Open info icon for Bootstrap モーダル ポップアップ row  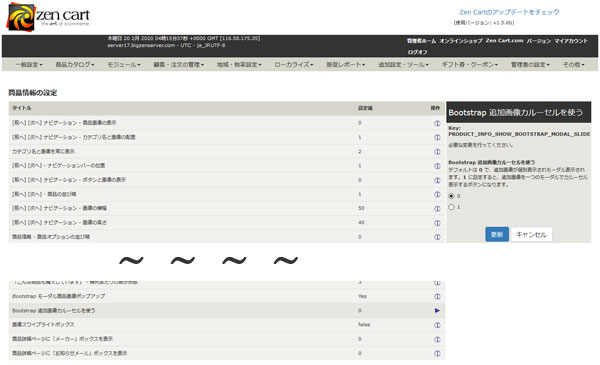tap(437, 297)
